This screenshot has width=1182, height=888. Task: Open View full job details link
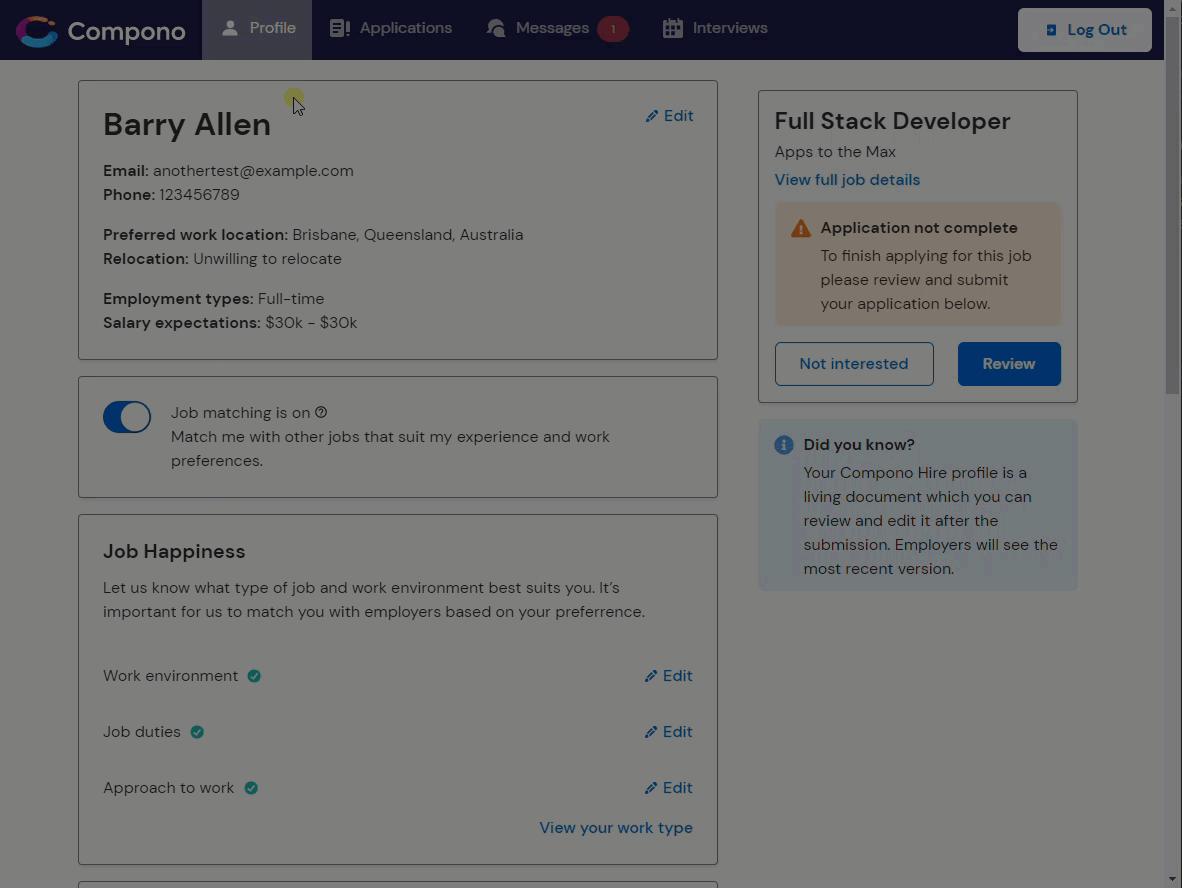[847, 180]
